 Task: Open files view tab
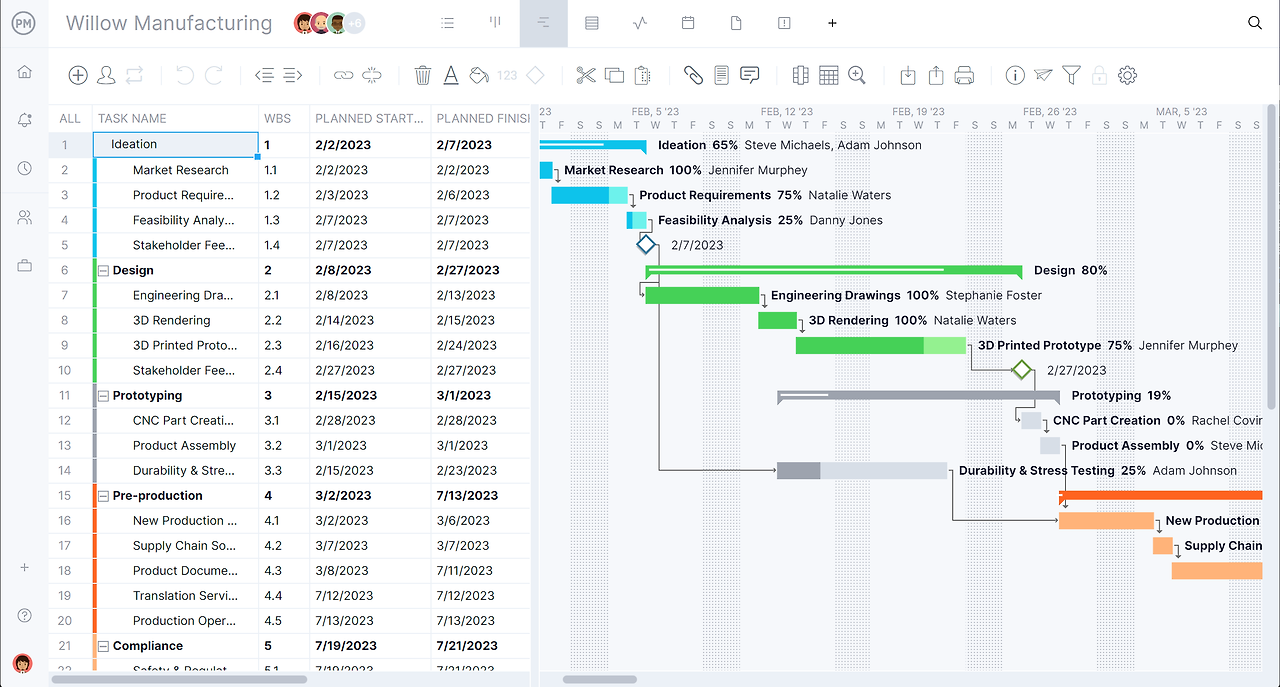pyautogui.click(x=736, y=23)
